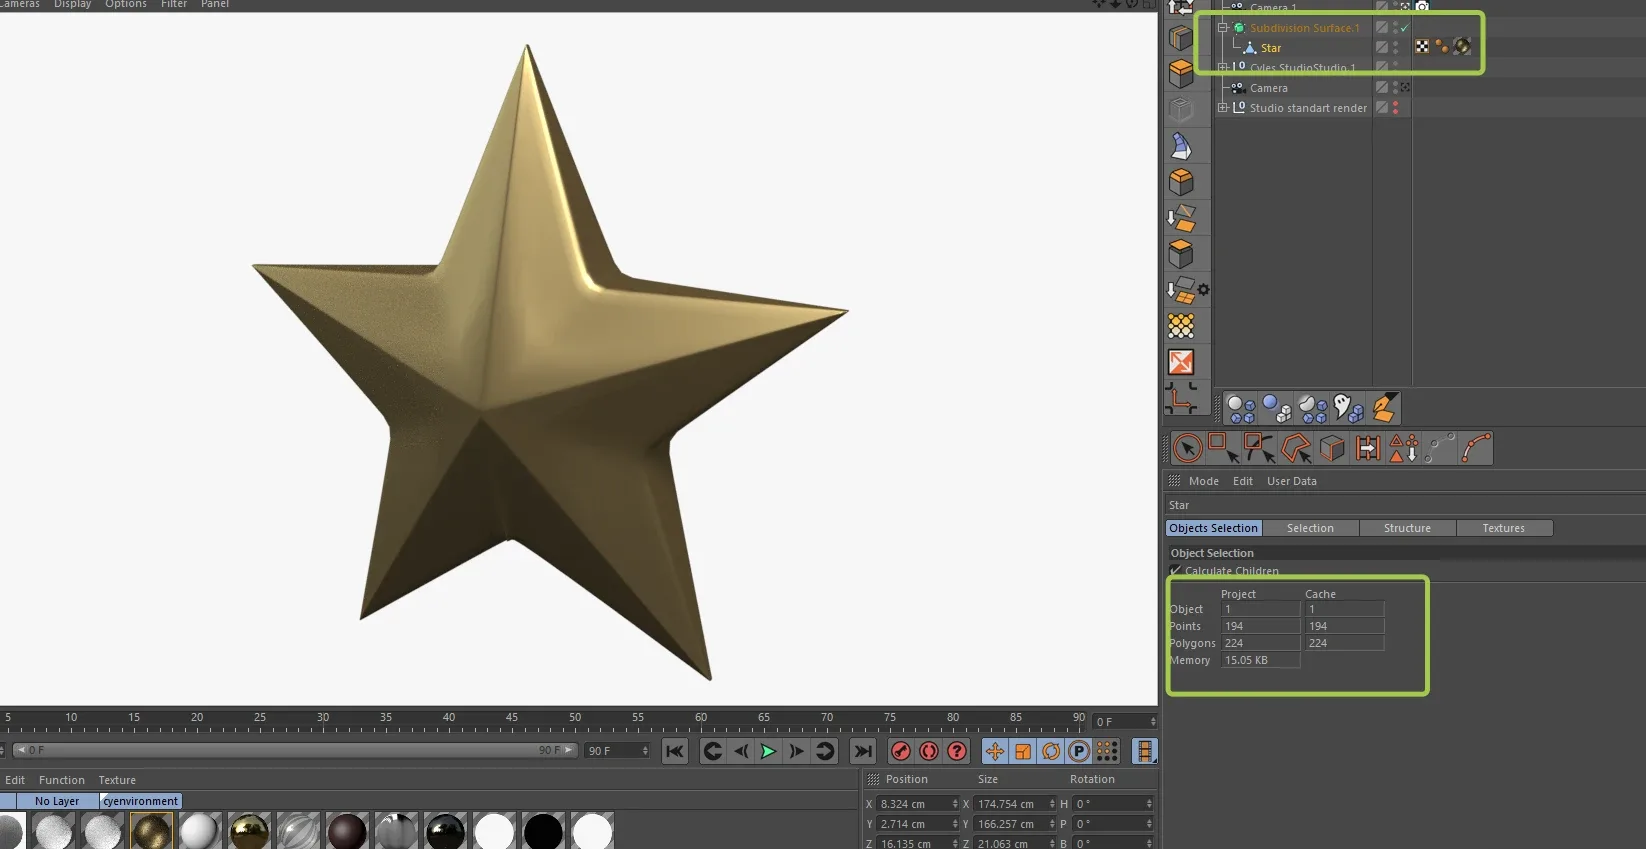This screenshot has width=1646, height=849.
Task: Click the orange pen and plane icon
Action: click(1385, 408)
